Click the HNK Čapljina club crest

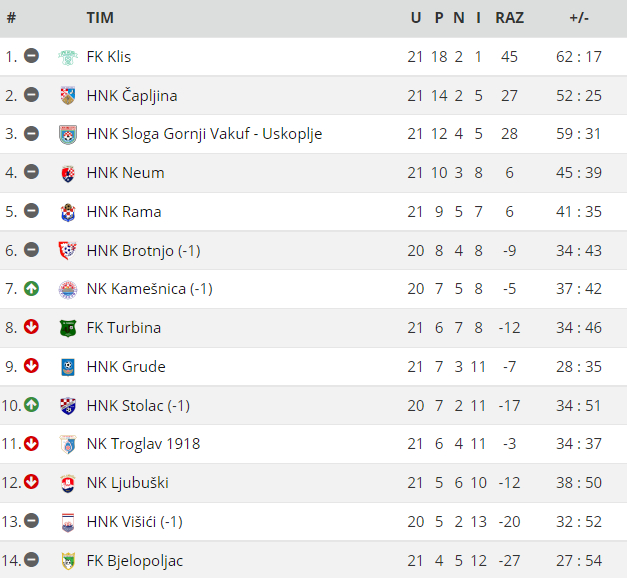tap(68, 96)
